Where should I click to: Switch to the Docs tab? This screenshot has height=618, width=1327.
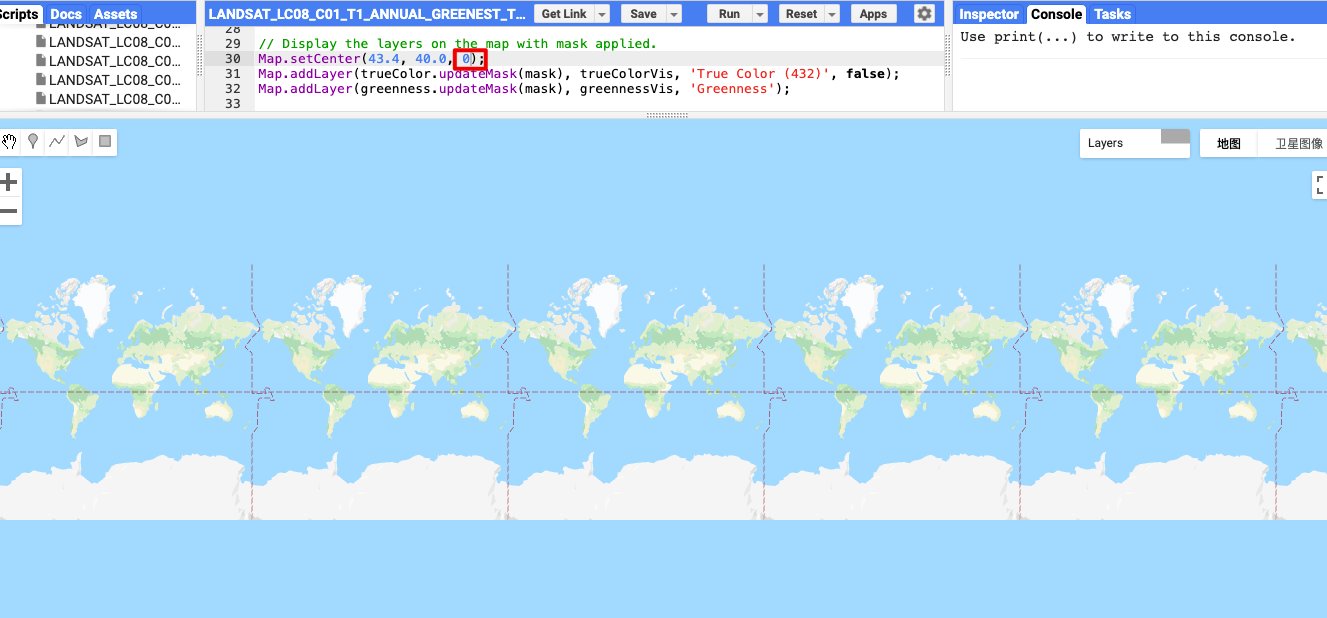point(66,14)
